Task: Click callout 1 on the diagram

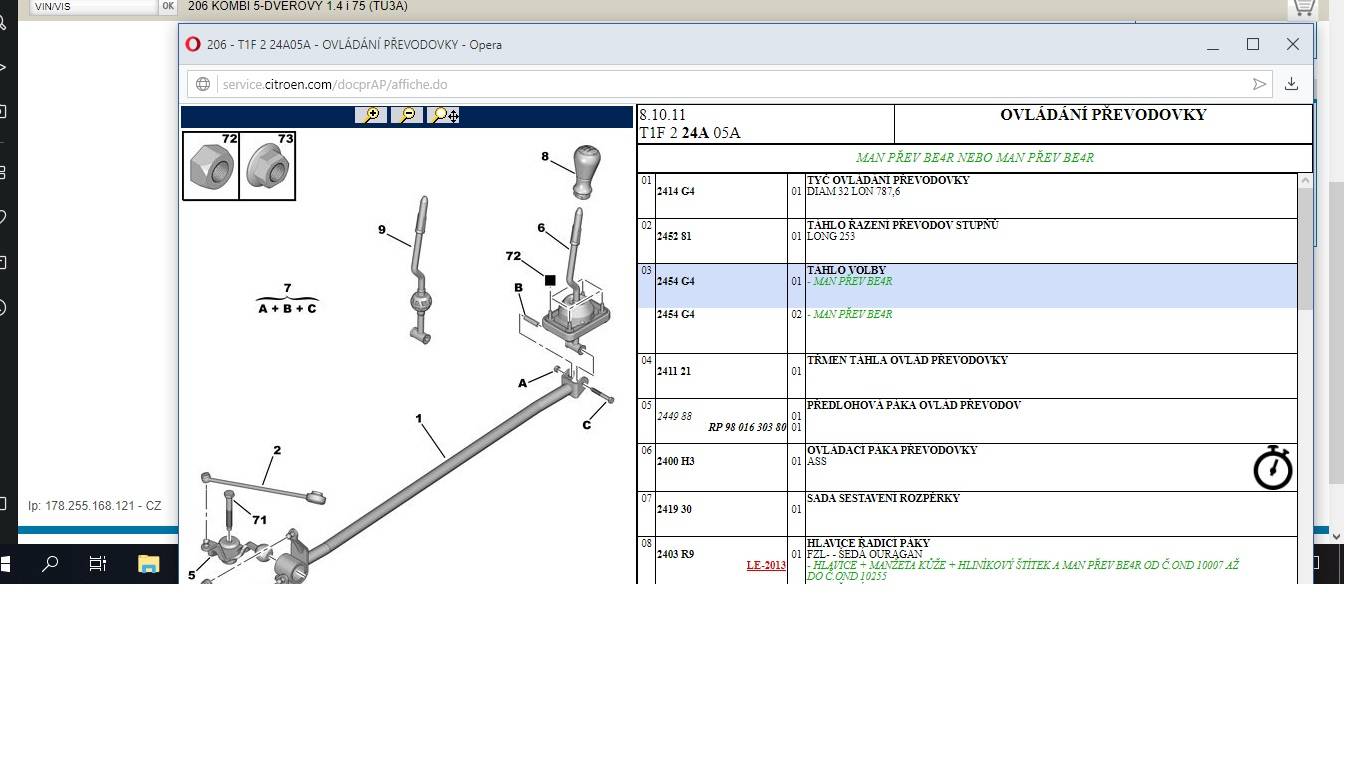Action: tap(419, 418)
